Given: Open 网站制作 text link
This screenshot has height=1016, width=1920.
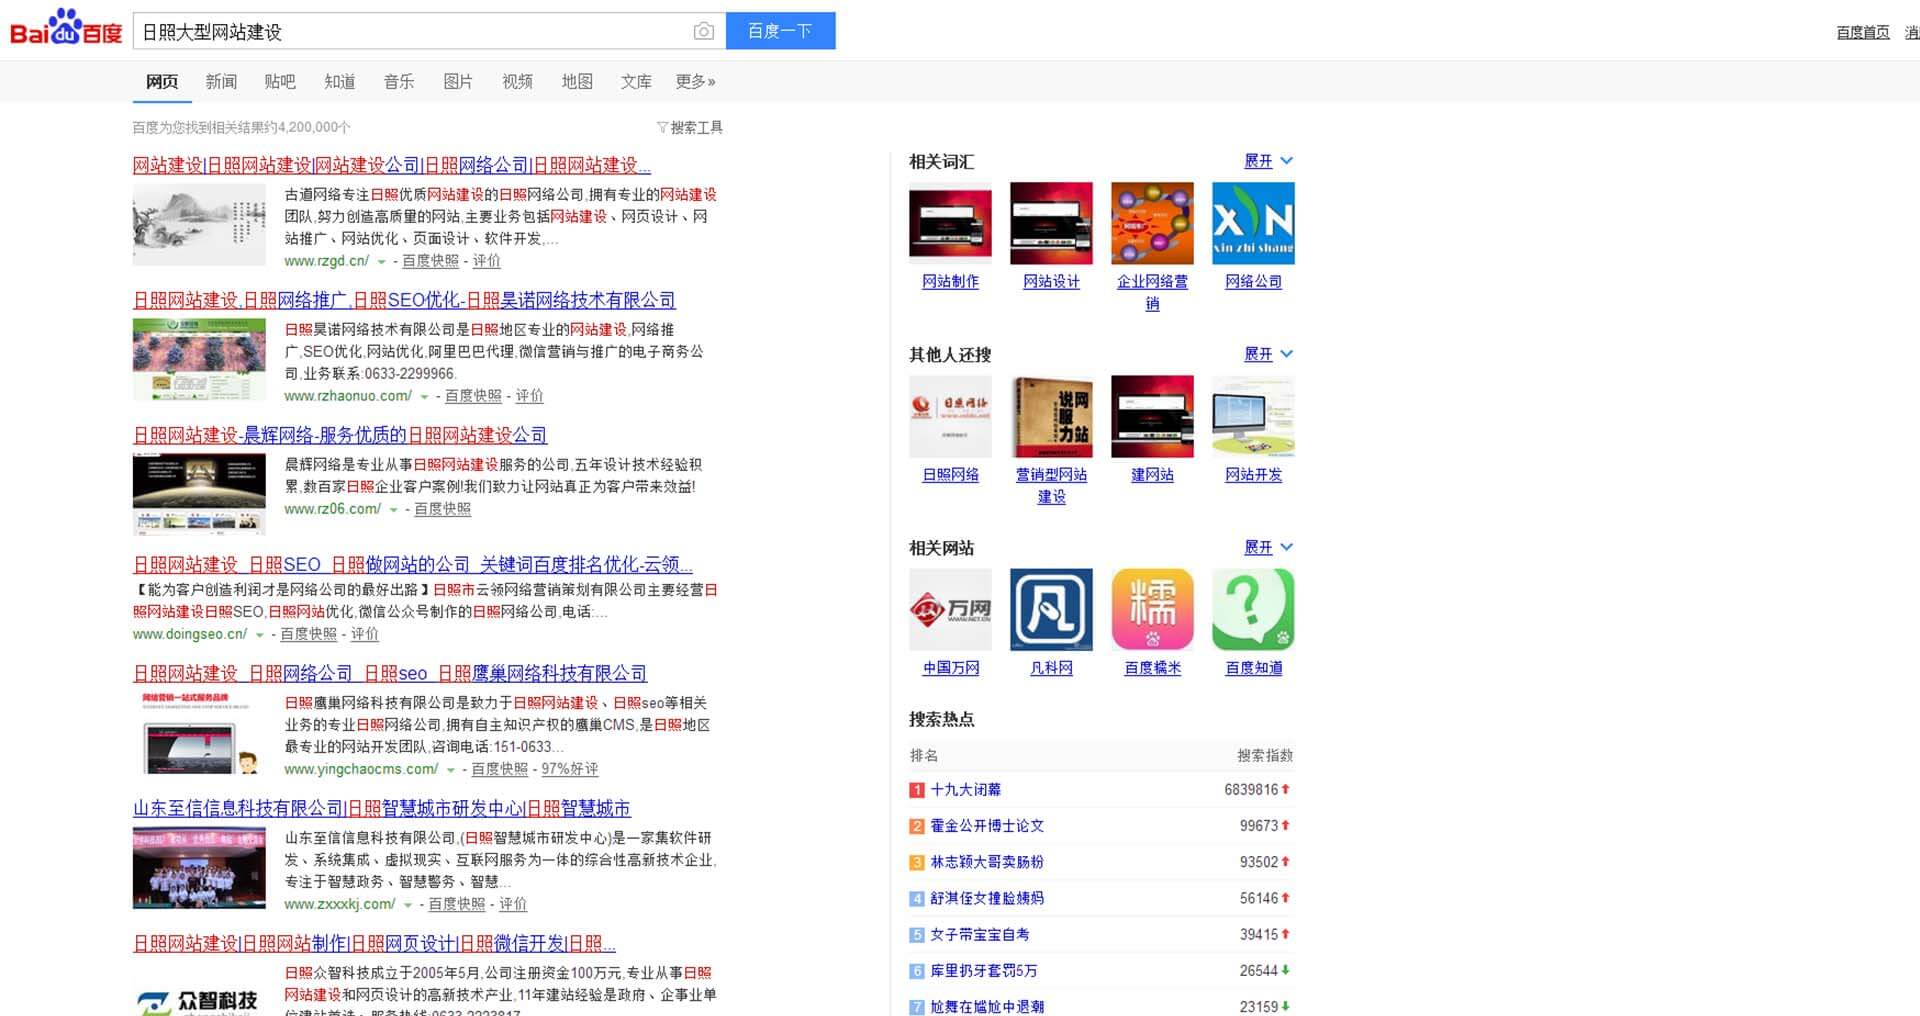Looking at the screenshot, I should [950, 282].
